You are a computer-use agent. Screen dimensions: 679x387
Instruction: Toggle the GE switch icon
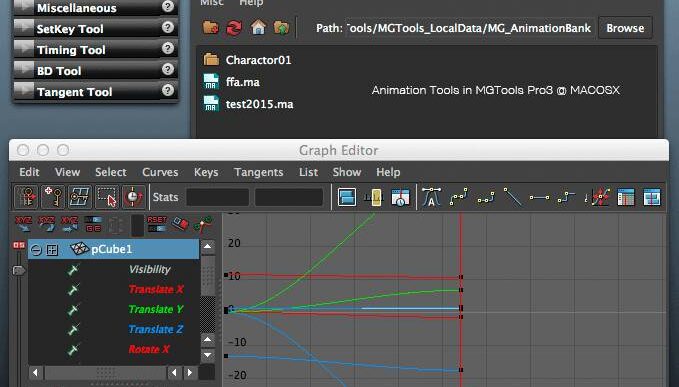click(x=93, y=224)
